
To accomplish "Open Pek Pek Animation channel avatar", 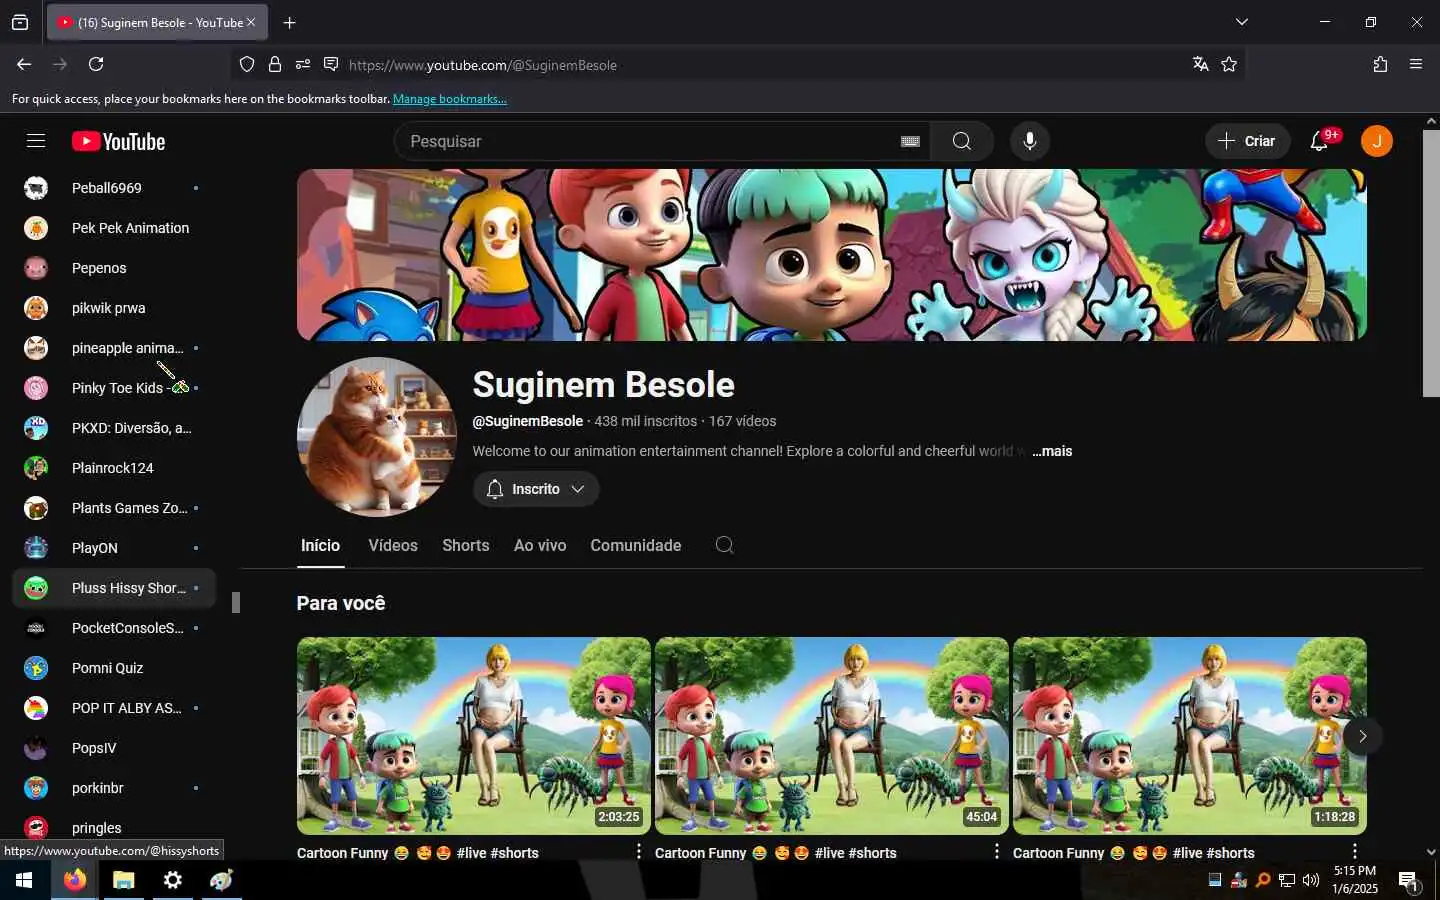I will point(36,228).
